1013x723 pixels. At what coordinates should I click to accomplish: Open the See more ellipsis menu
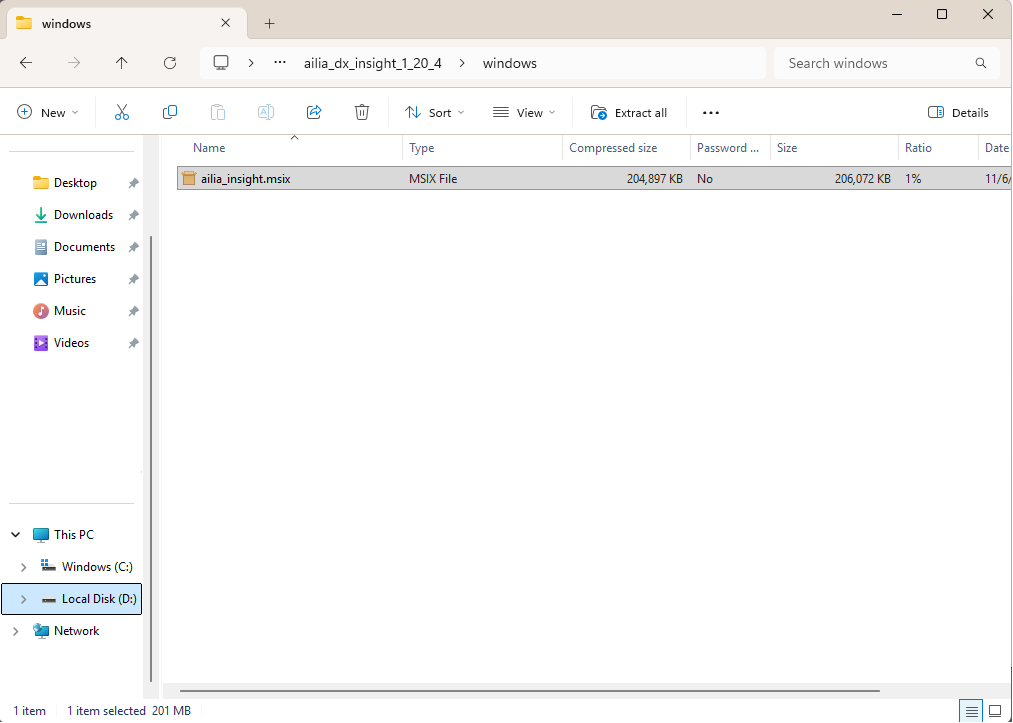pos(711,113)
